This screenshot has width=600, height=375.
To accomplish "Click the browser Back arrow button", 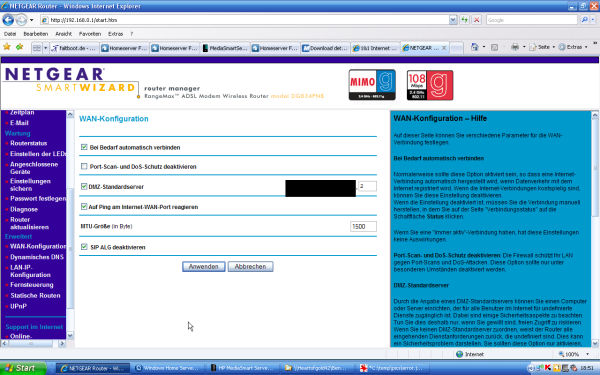I will (8, 20).
